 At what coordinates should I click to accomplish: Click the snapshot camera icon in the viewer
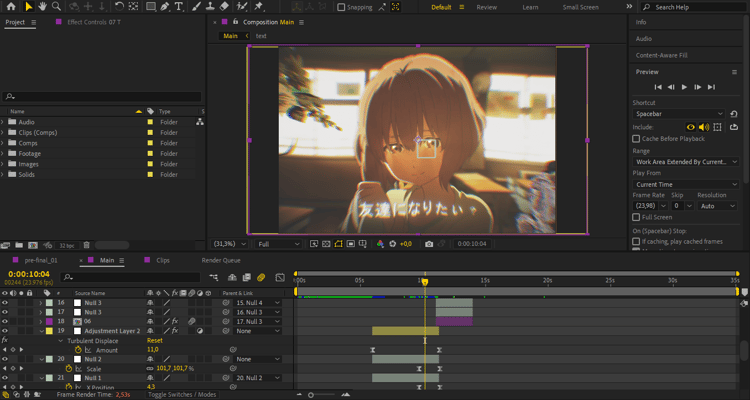tap(429, 244)
